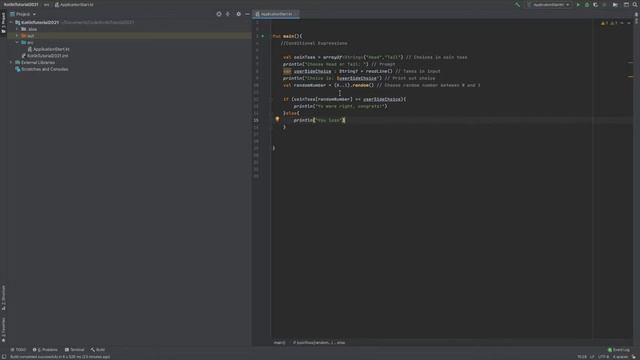Select Scratches and Consoles
Screen dimensions: 640x360
(44, 69)
